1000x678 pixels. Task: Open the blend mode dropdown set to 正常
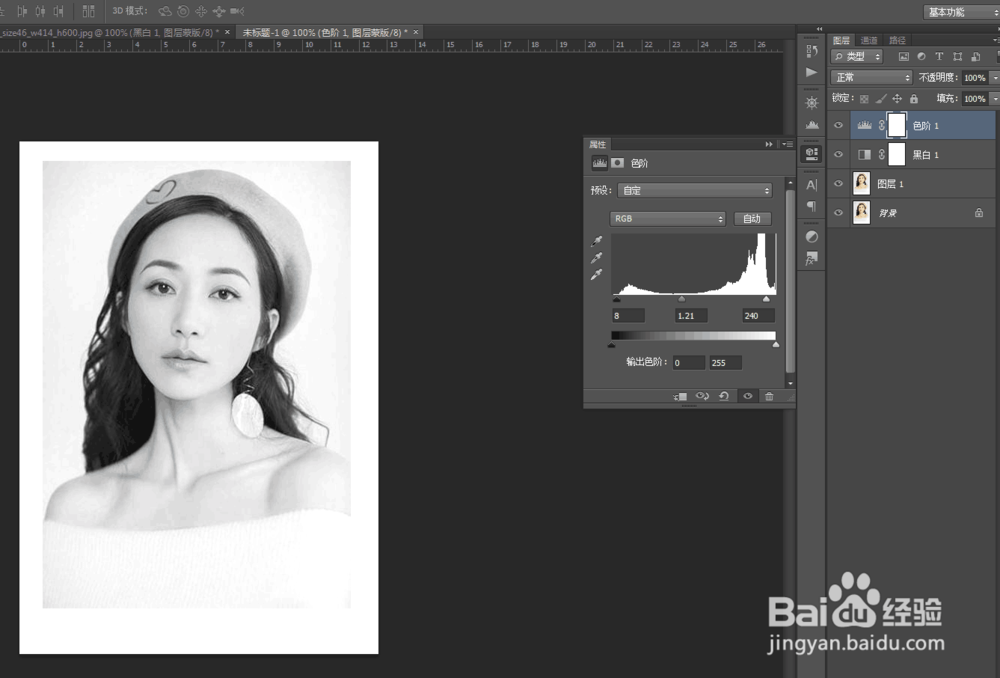tap(871, 77)
